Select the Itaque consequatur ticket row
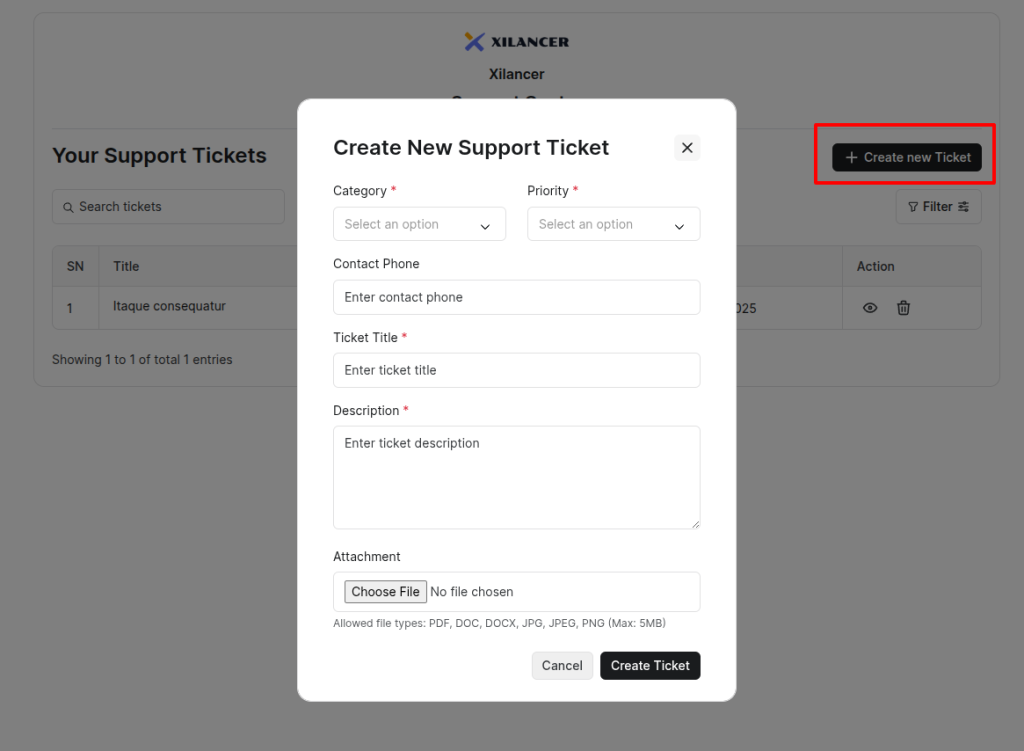The height and width of the screenshot is (751, 1024). click(x=169, y=307)
